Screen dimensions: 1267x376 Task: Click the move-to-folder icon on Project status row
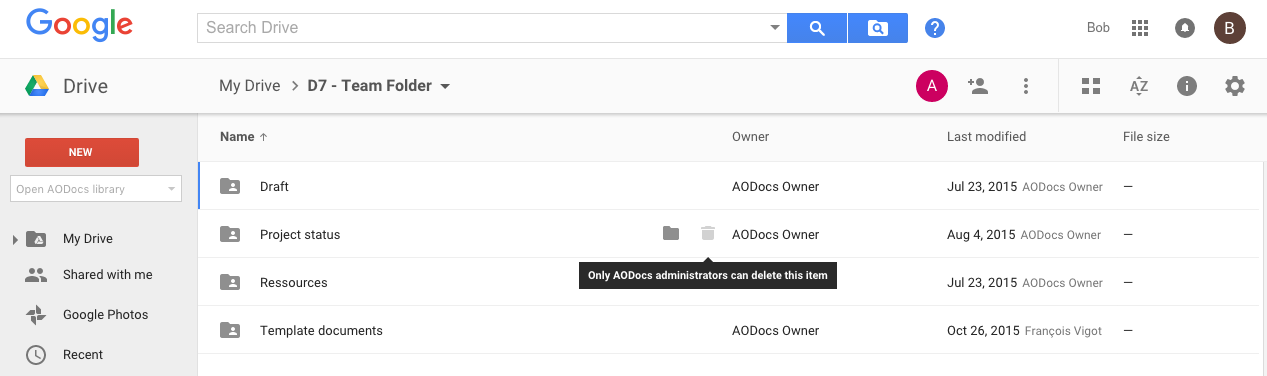click(671, 233)
